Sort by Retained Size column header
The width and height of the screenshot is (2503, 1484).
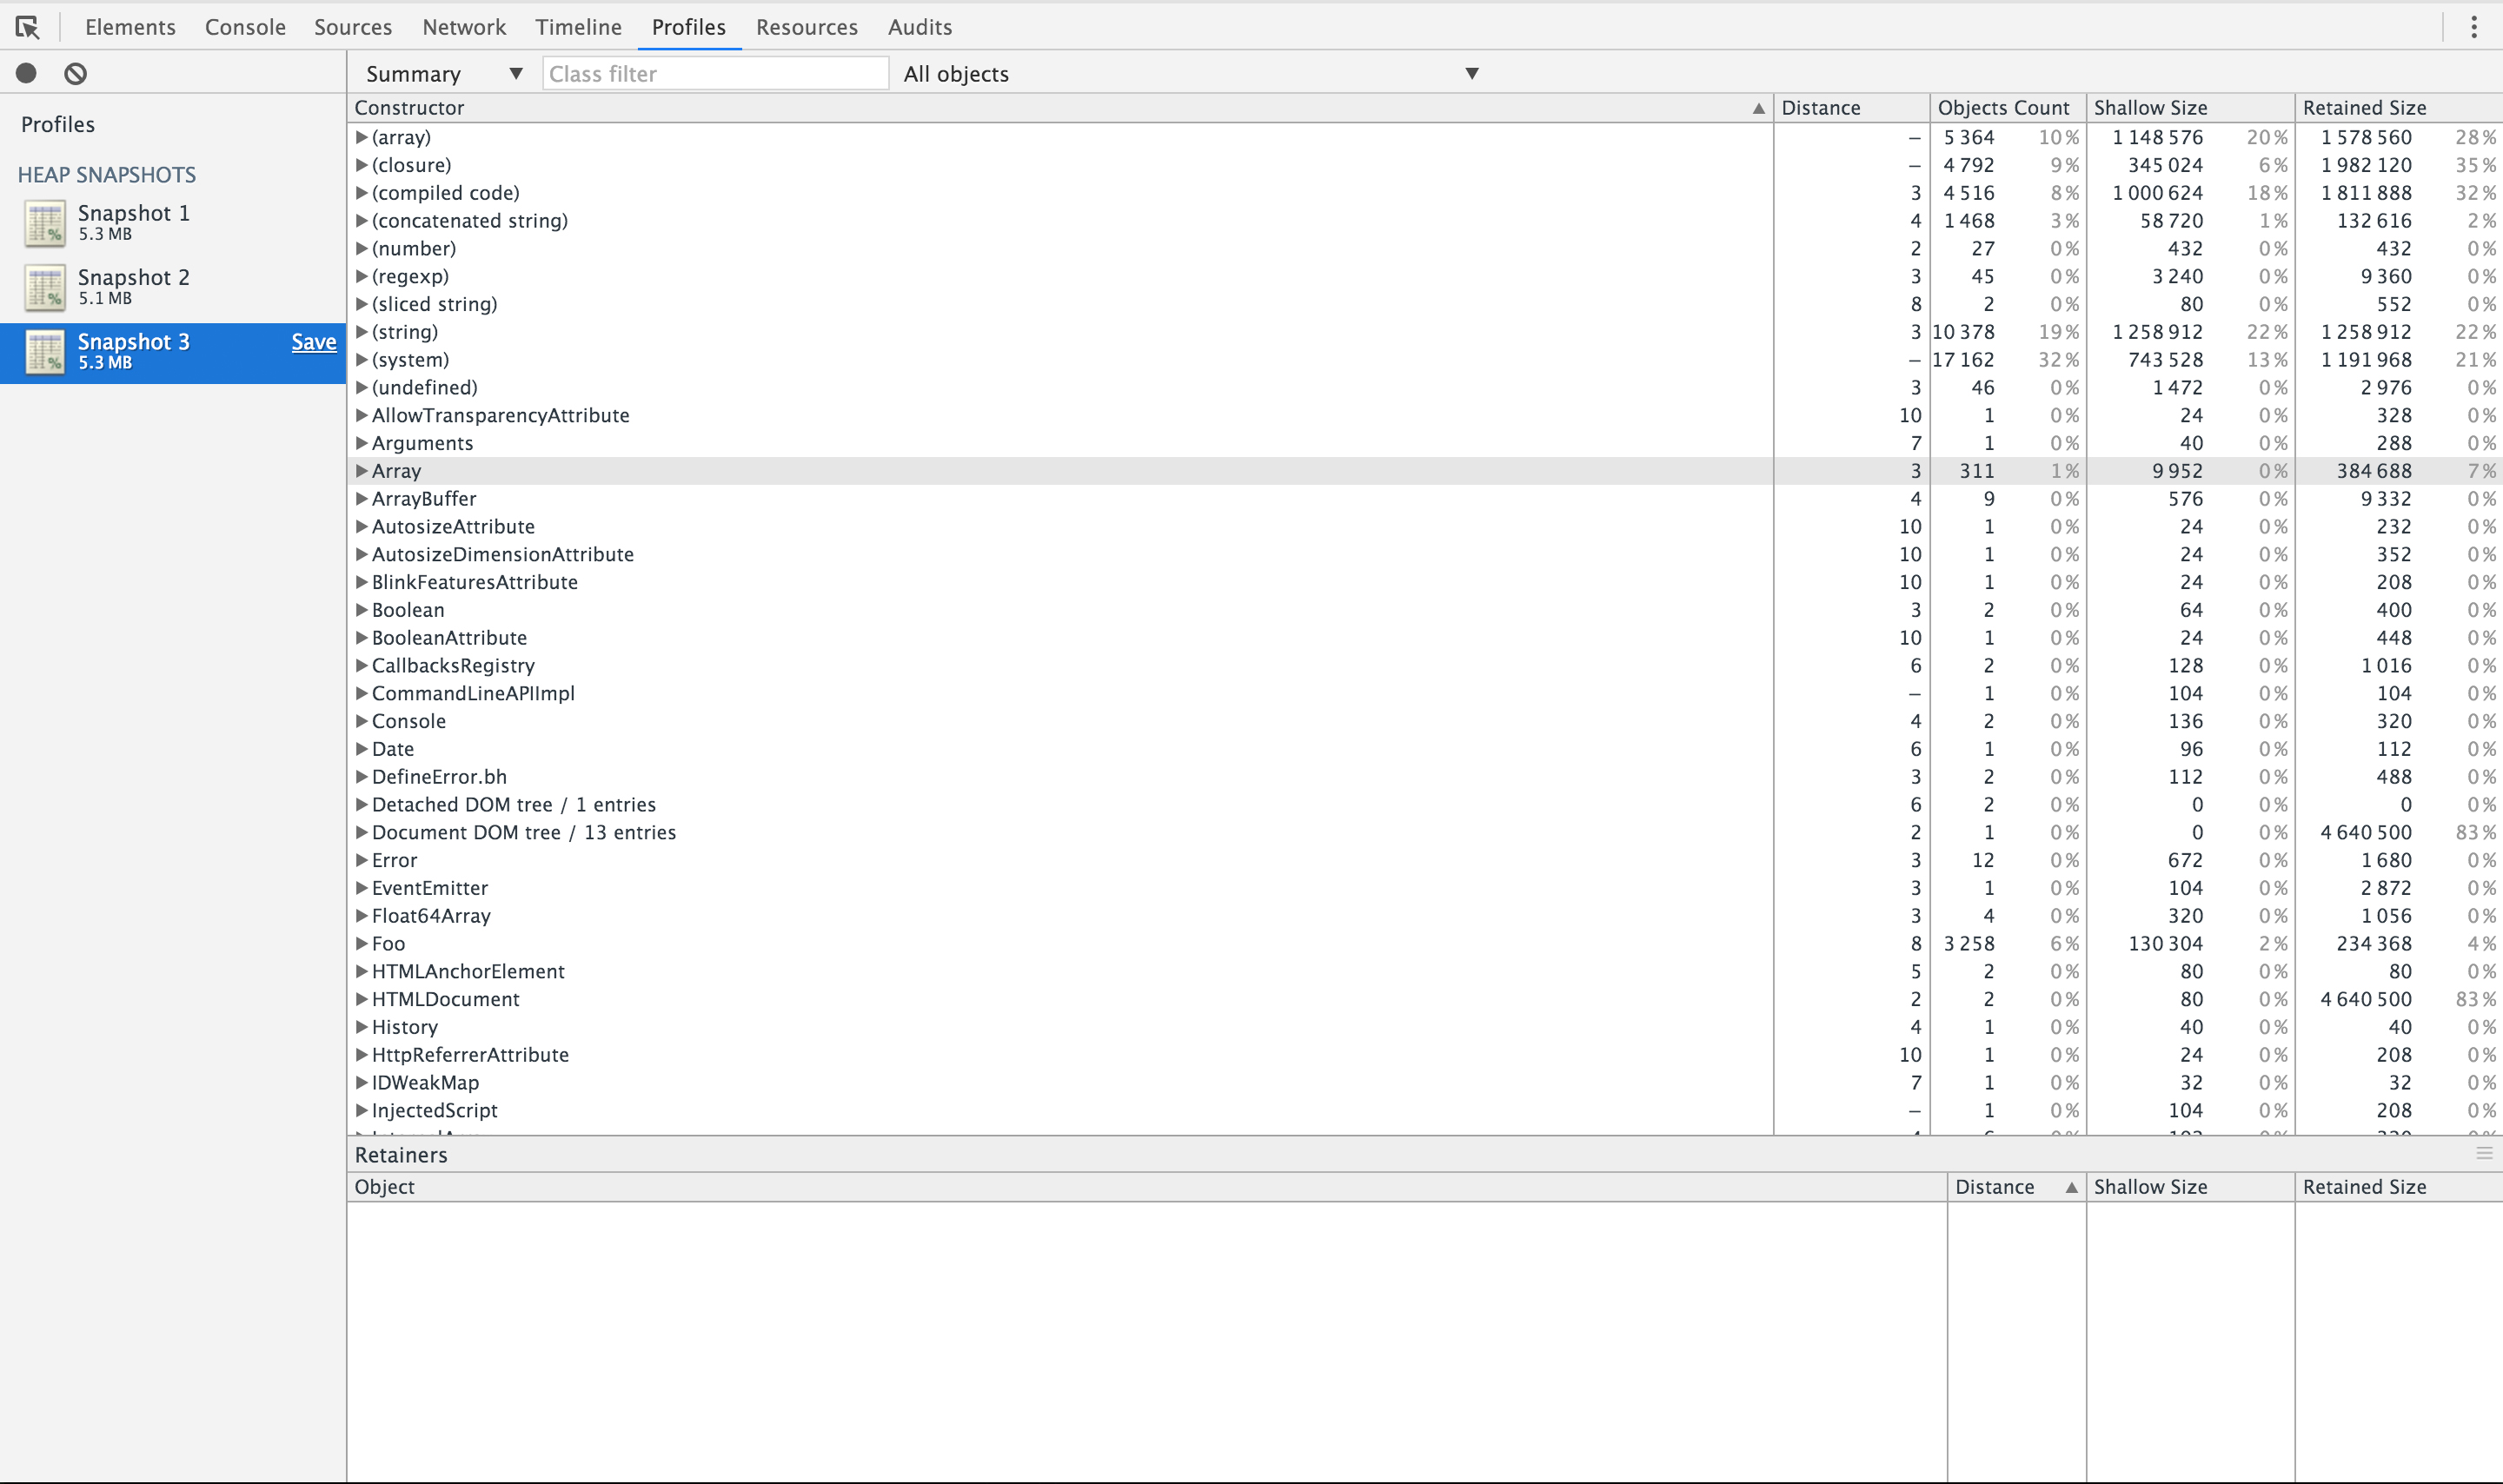(x=2364, y=108)
